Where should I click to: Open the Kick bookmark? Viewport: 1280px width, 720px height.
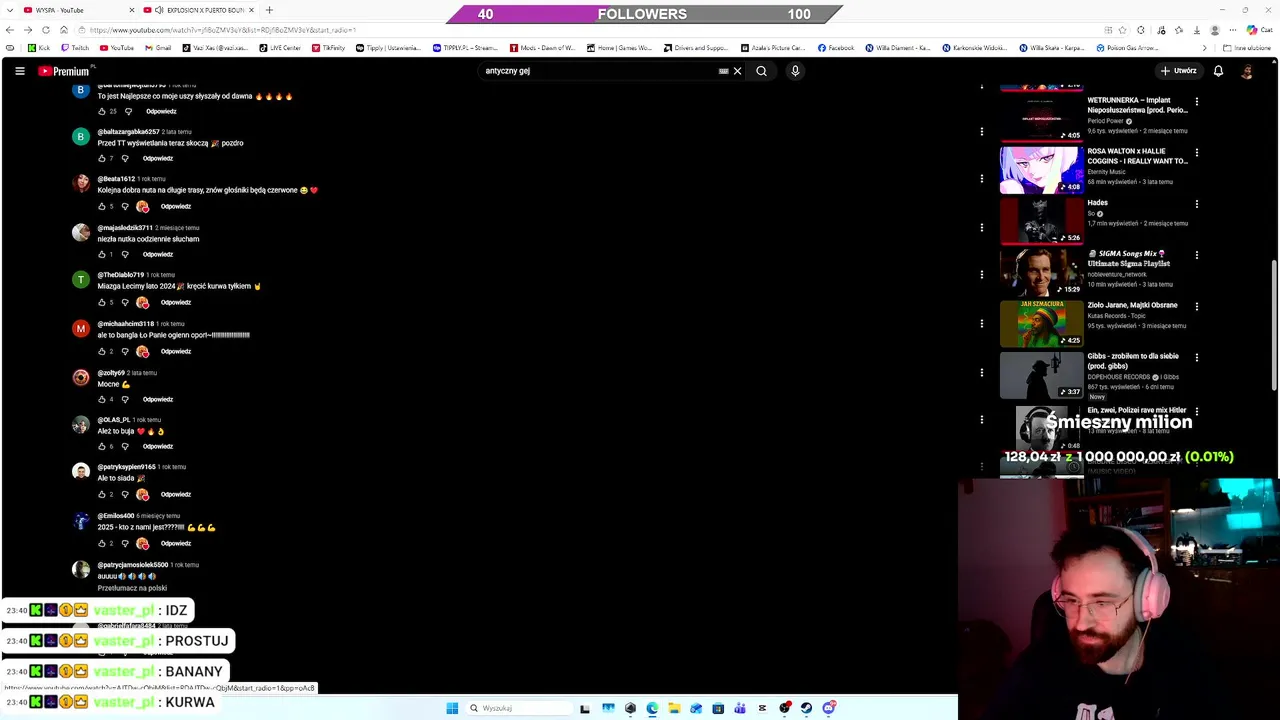pyautogui.click(x=39, y=48)
